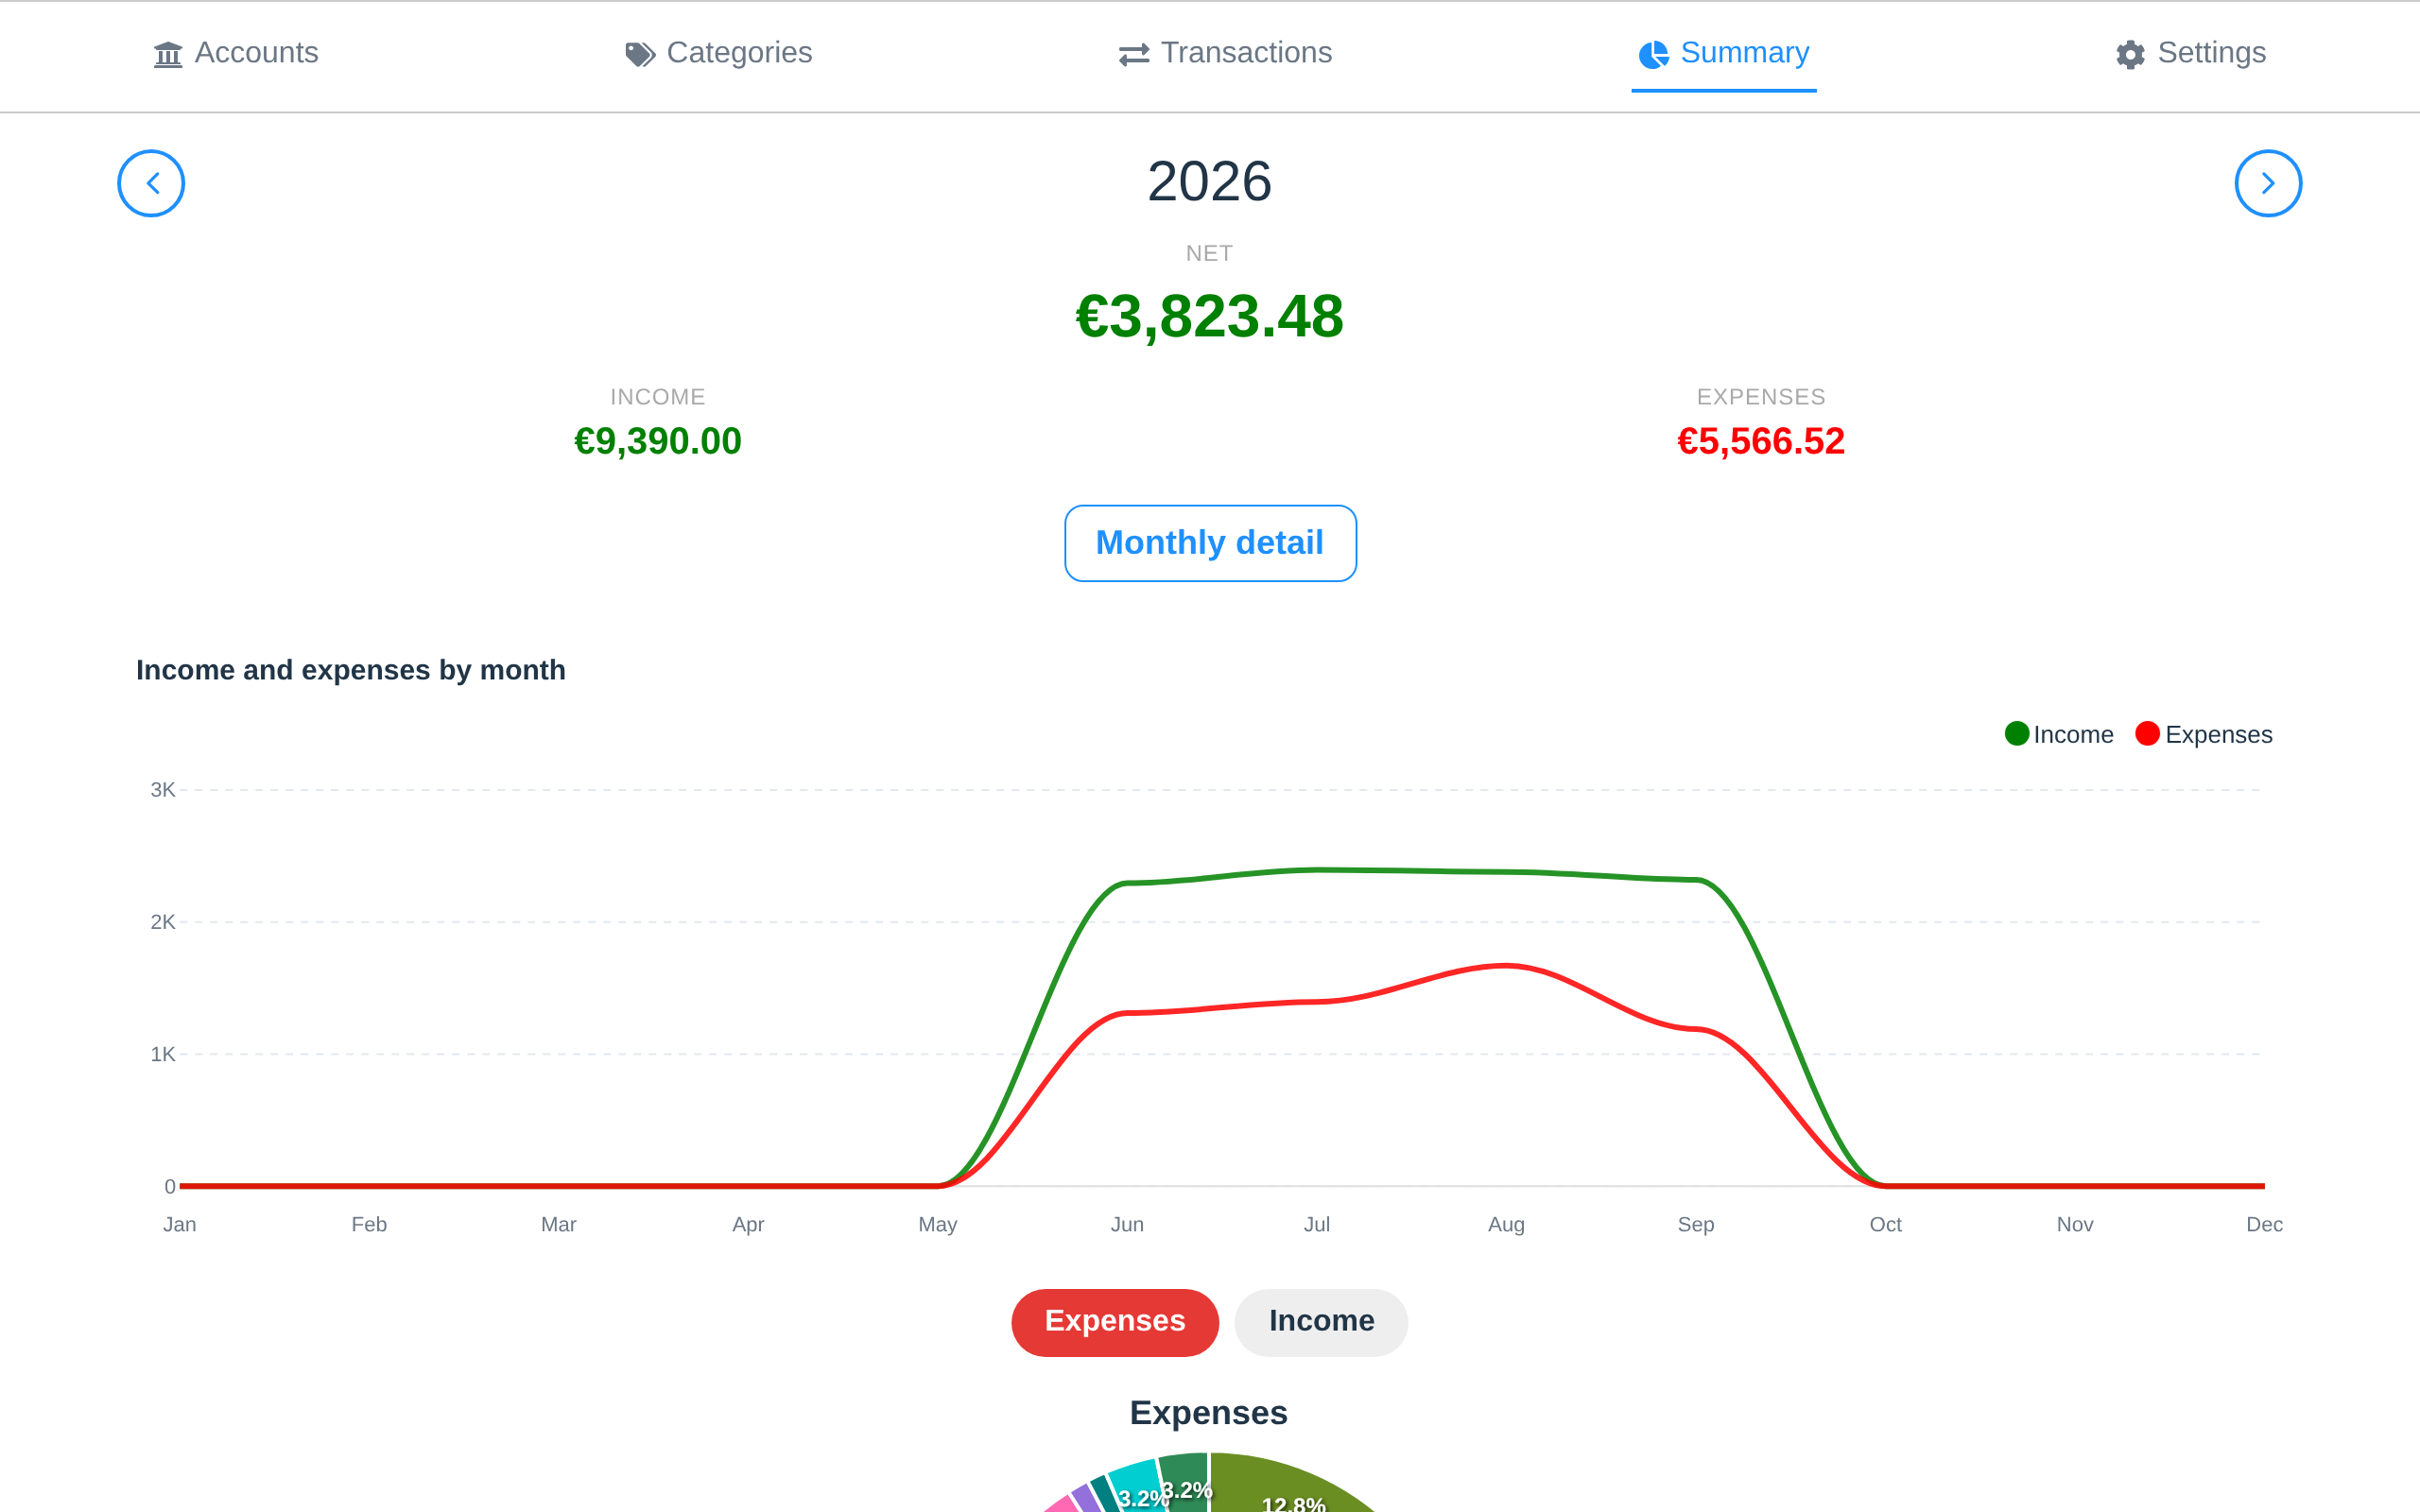Screen dimensions: 2420x1512
Task: Click the May label on the chart axis
Action: coord(938,1225)
